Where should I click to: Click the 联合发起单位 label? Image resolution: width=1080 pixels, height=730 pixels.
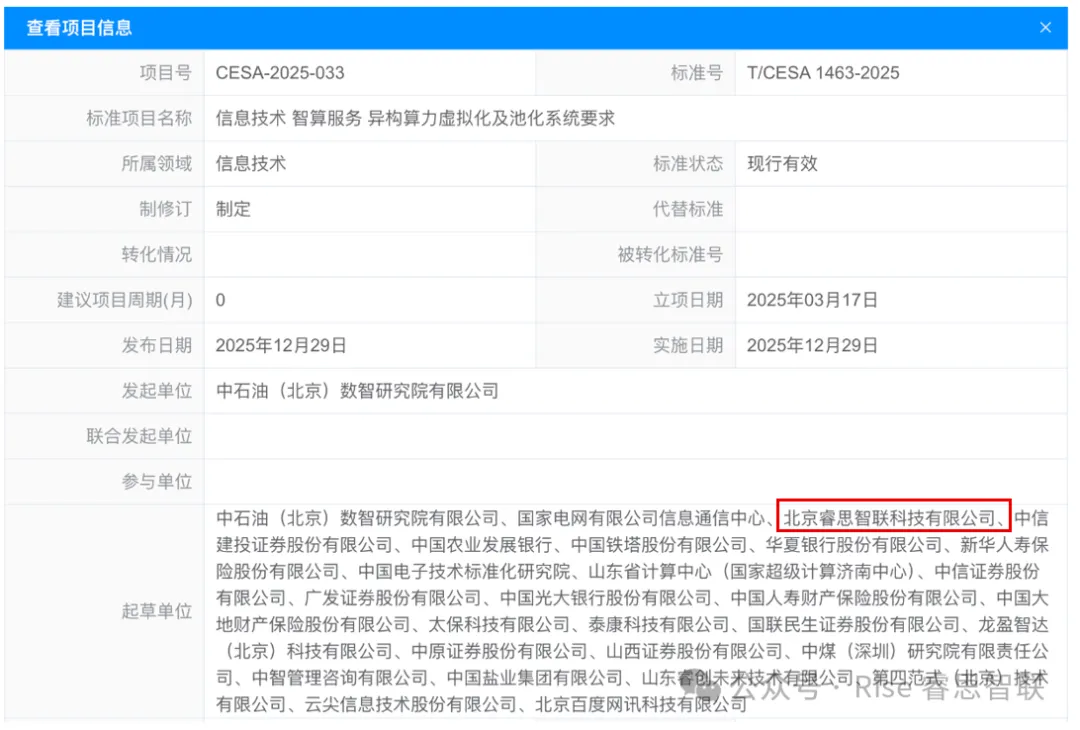pyautogui.click(x=139, y=437)
